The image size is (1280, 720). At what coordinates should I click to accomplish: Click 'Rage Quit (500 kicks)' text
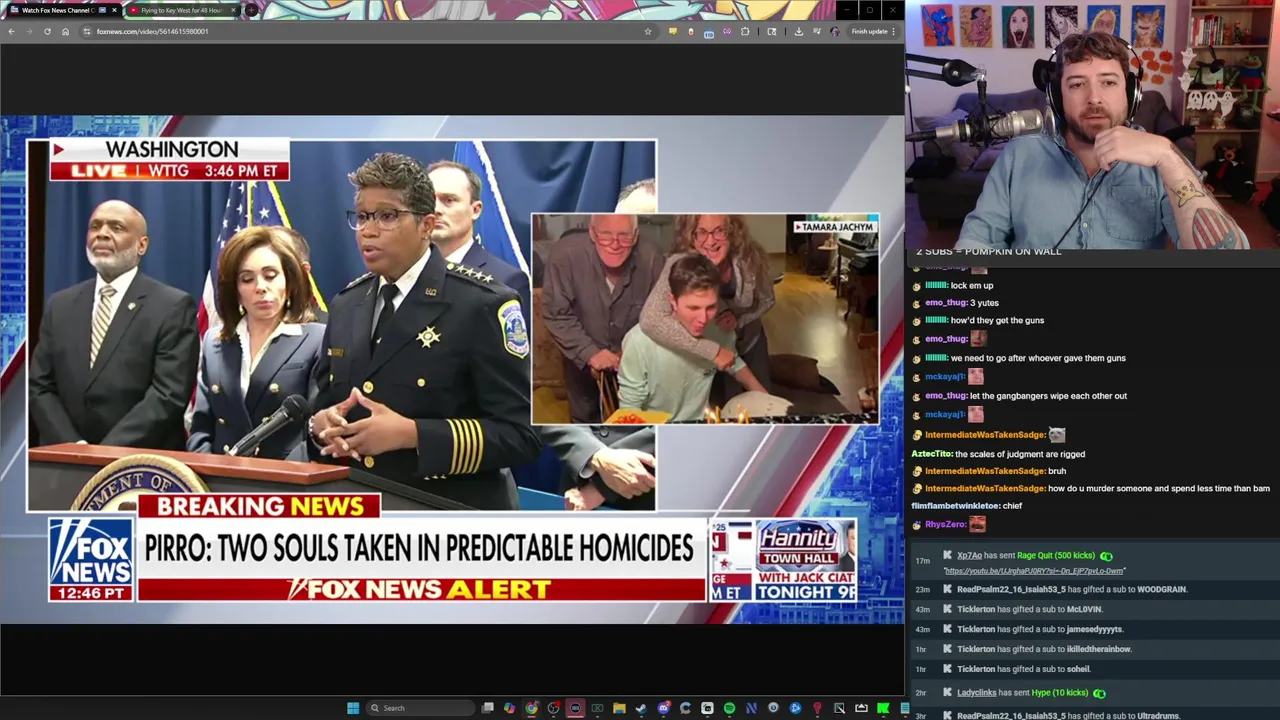click(1056, 555)
